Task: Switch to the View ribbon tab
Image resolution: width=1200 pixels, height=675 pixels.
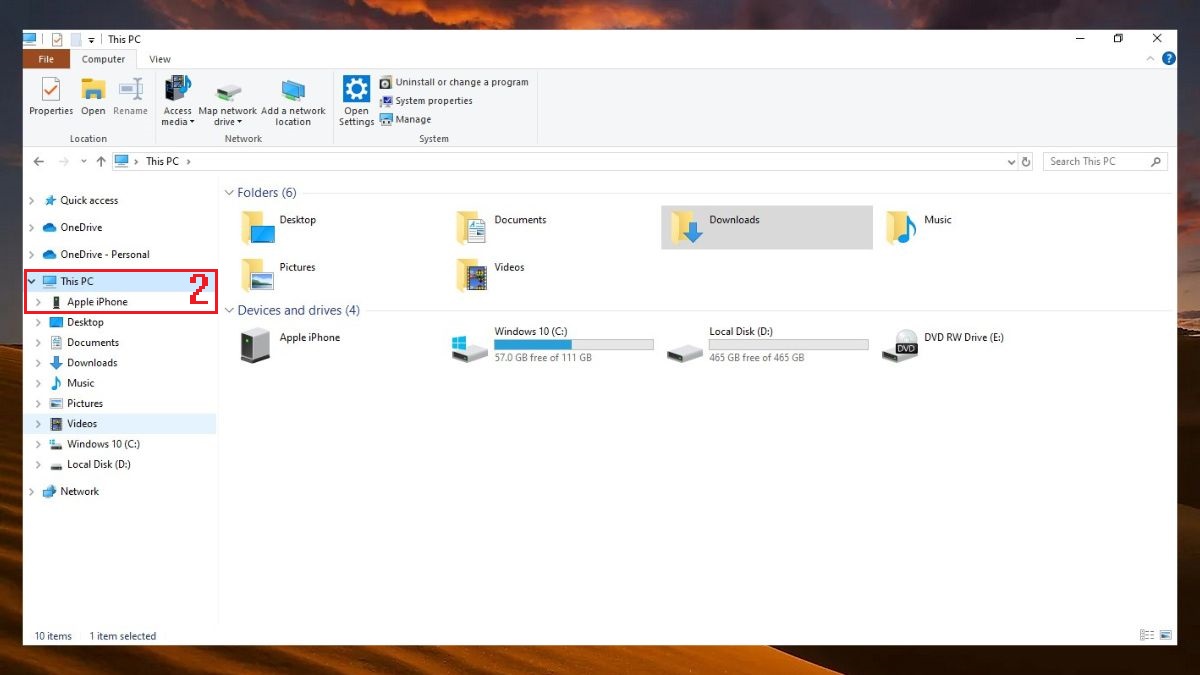Action: click(x=160, y=60)
